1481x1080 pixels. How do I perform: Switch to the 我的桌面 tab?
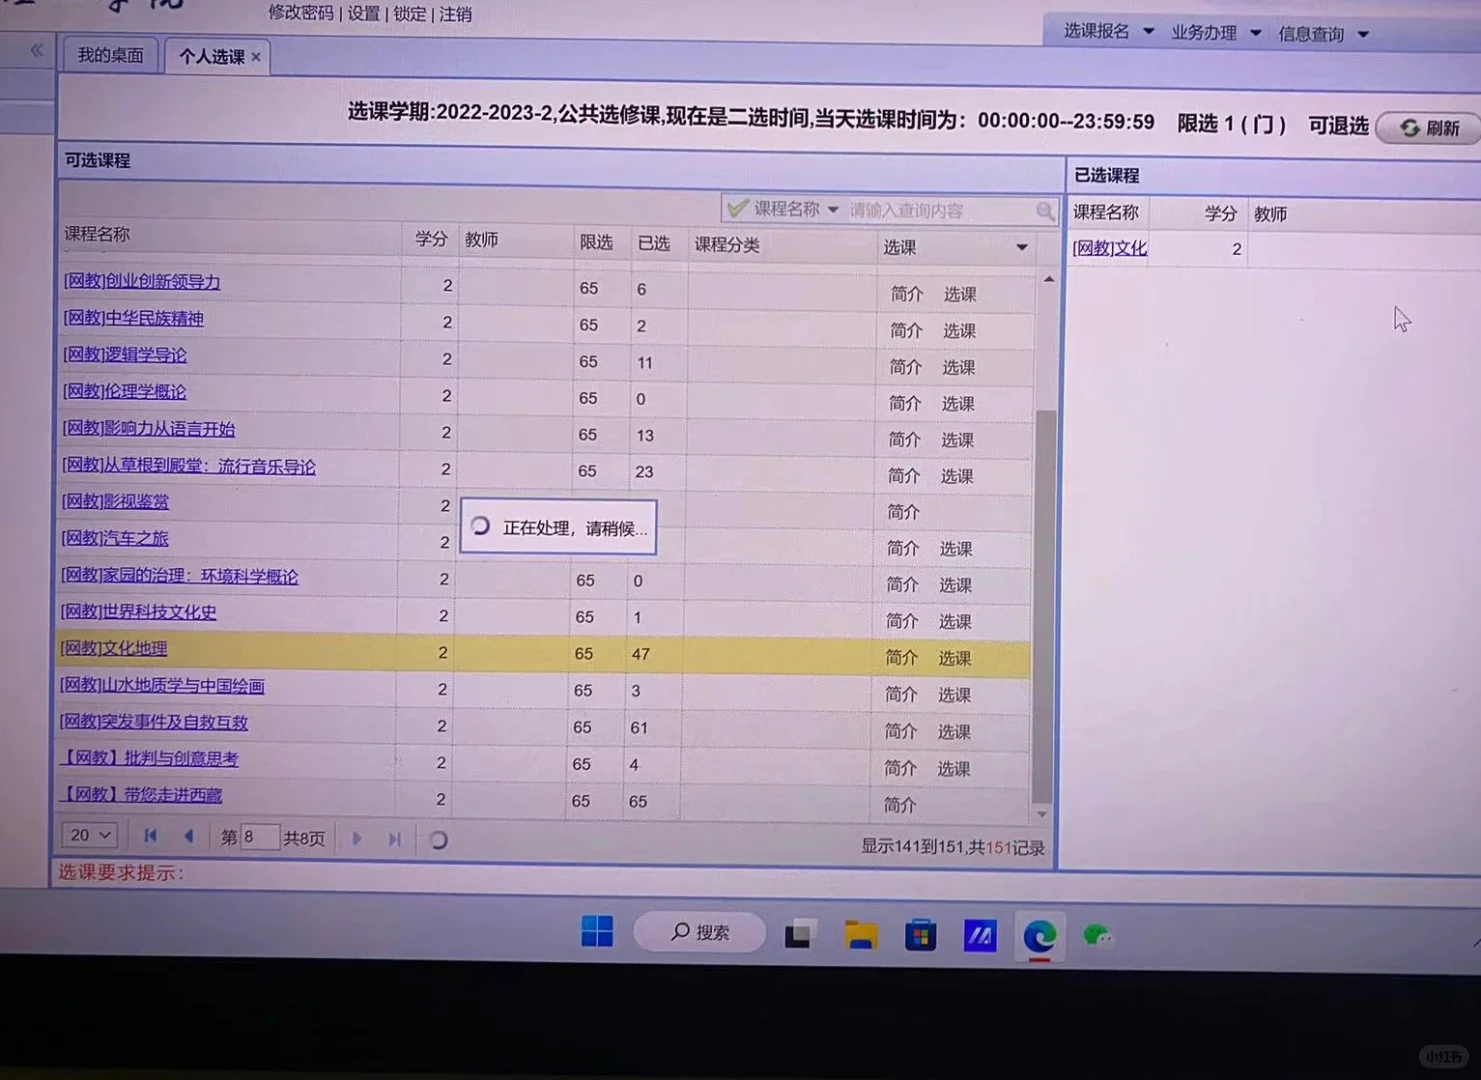pos(109,55)
